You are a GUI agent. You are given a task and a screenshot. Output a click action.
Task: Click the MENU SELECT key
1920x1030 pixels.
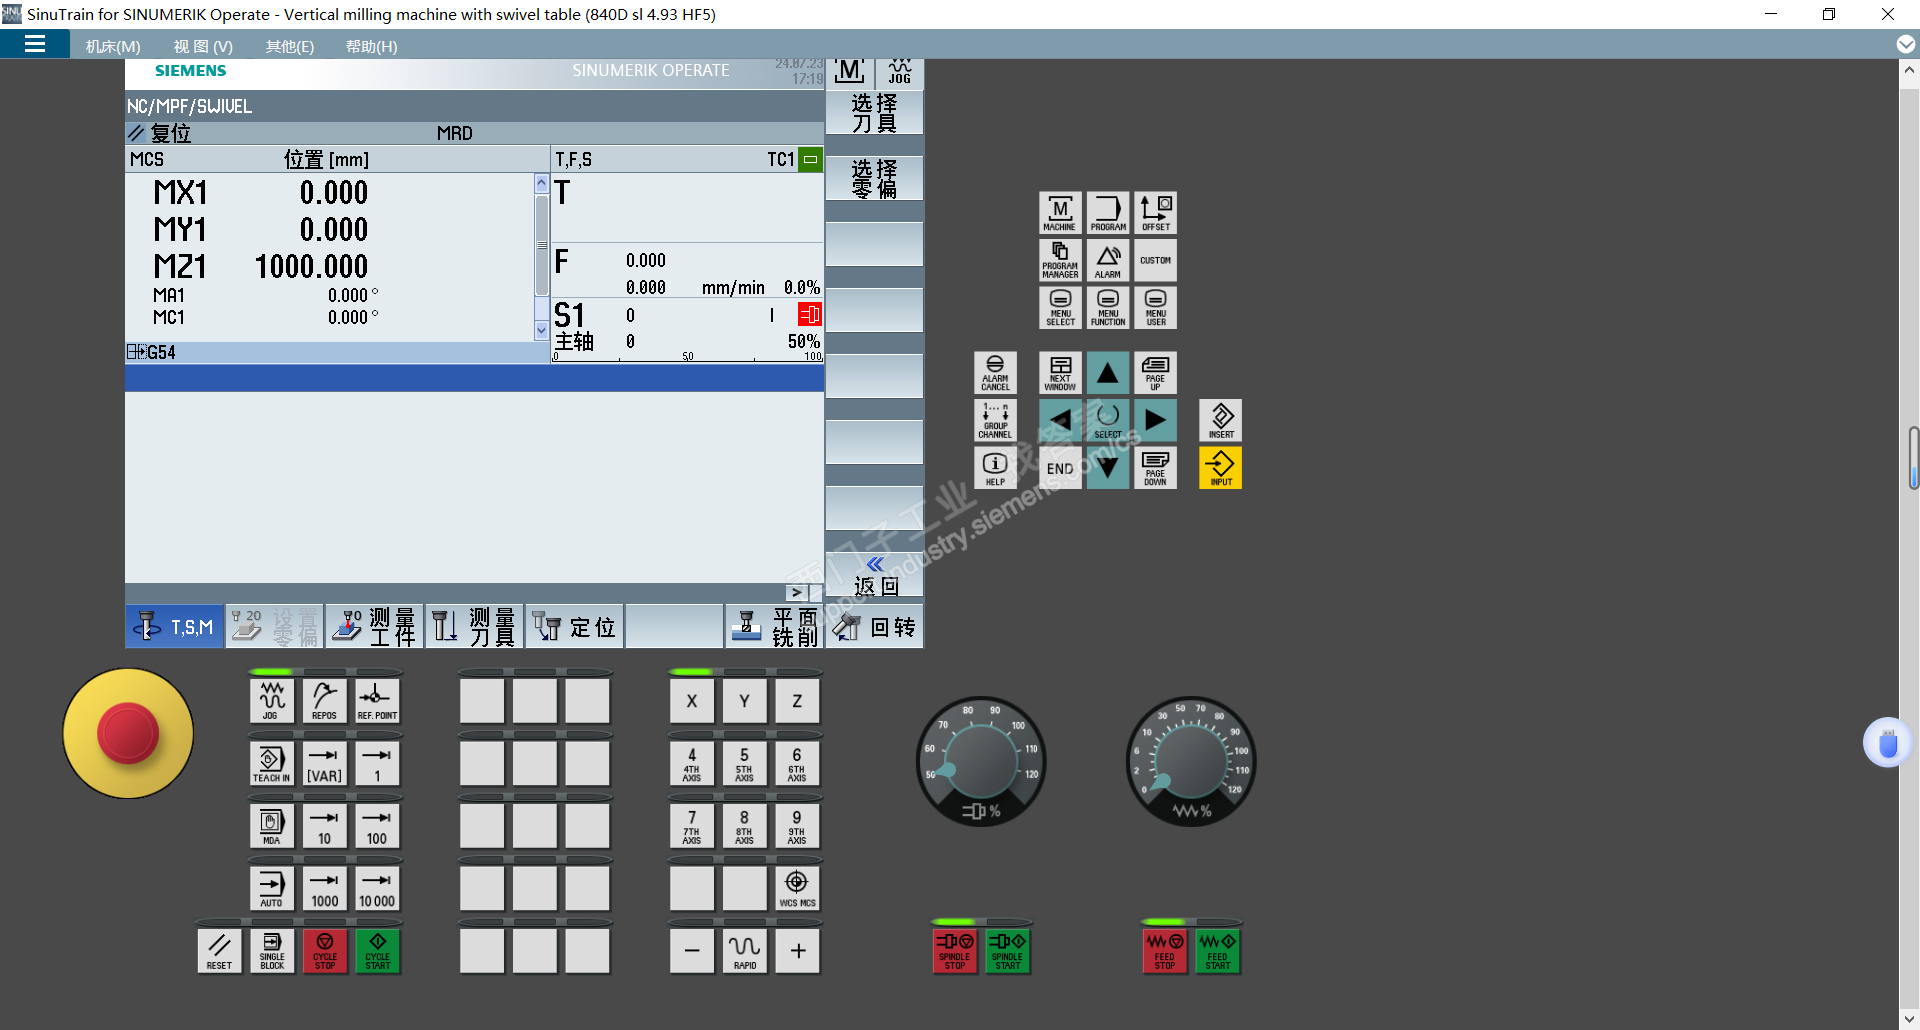1060,308
